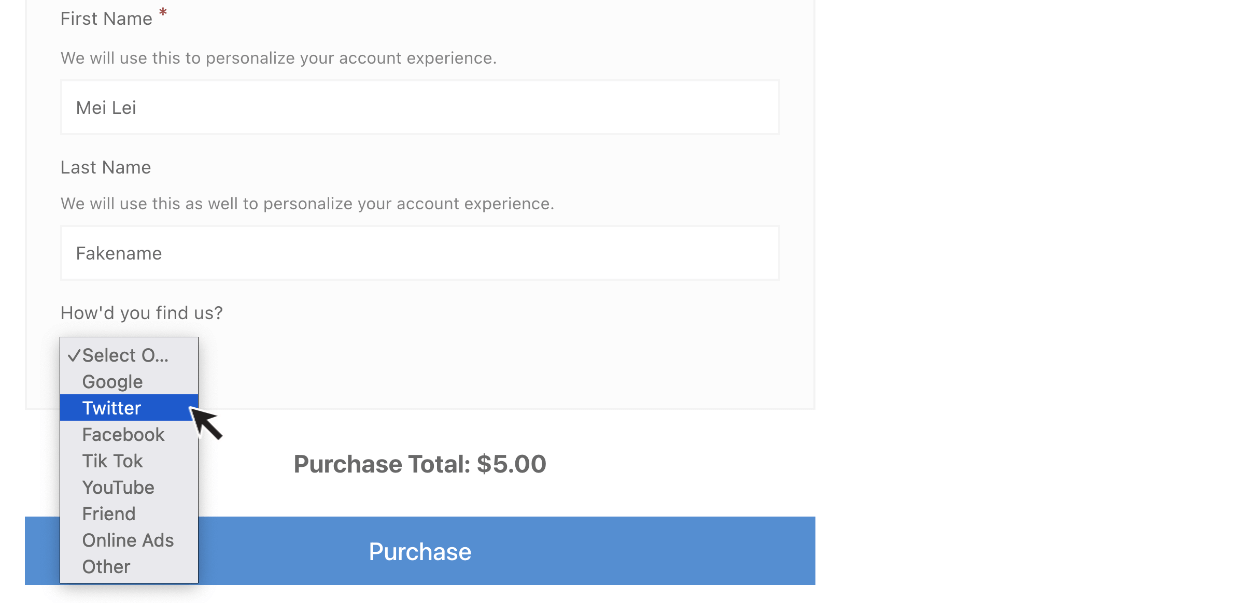Click the 'as well' helper text under Last Name

pos(307,204)
